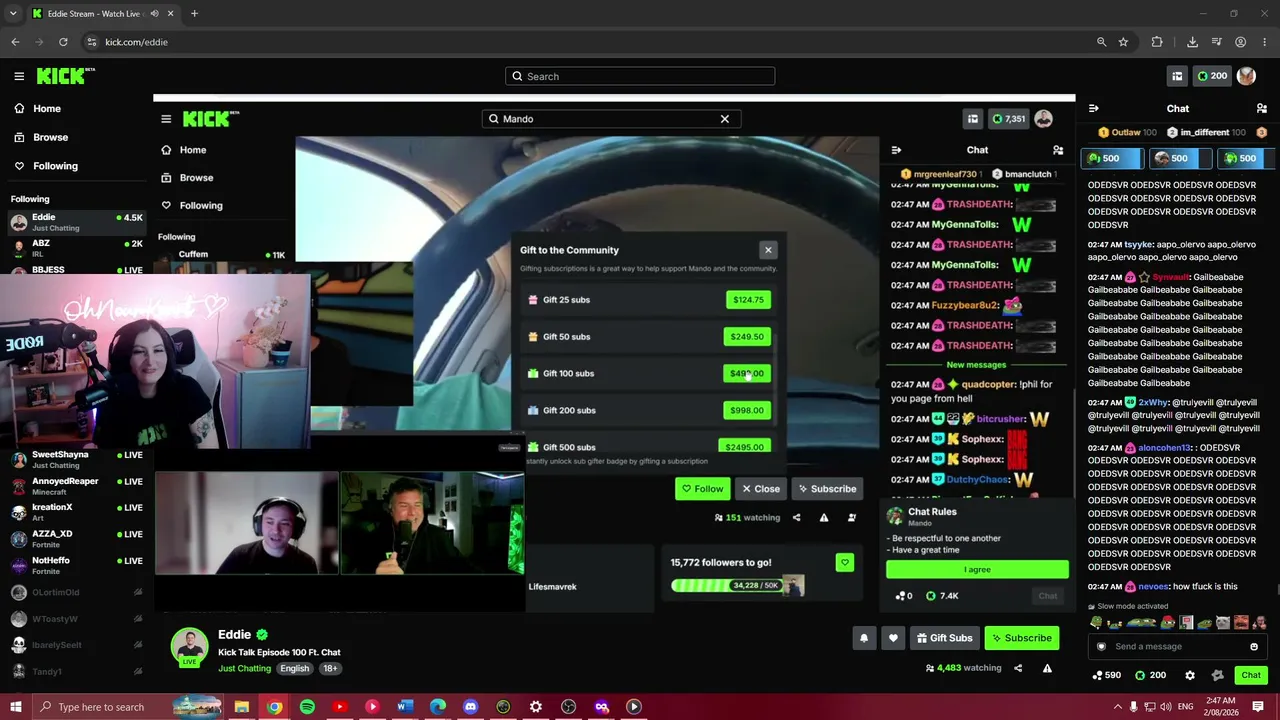1280x720 pixels.
Task: Open the AZZA_XD channel from sidebar
Action: (76, 539)
